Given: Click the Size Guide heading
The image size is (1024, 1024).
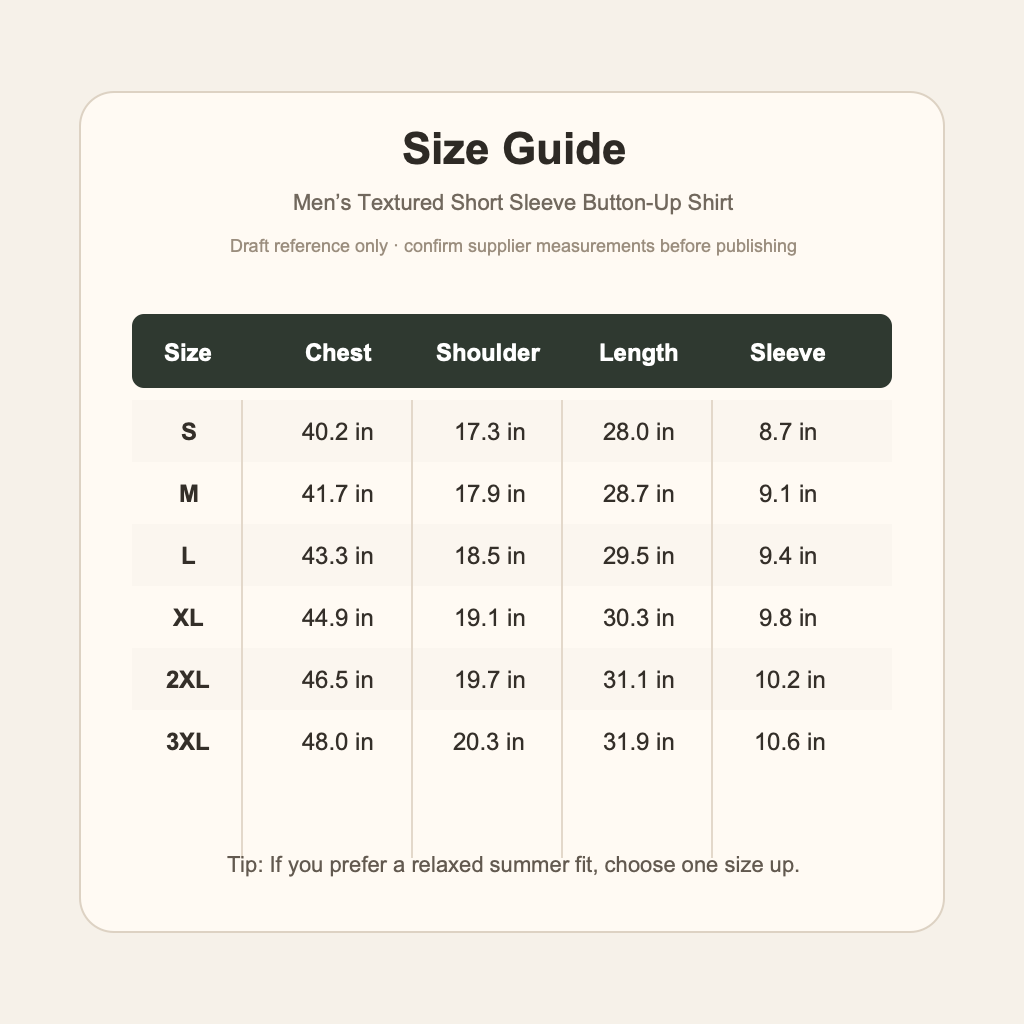Looking at the screenshot, I should pyautogui.click(x=514, y=149).
